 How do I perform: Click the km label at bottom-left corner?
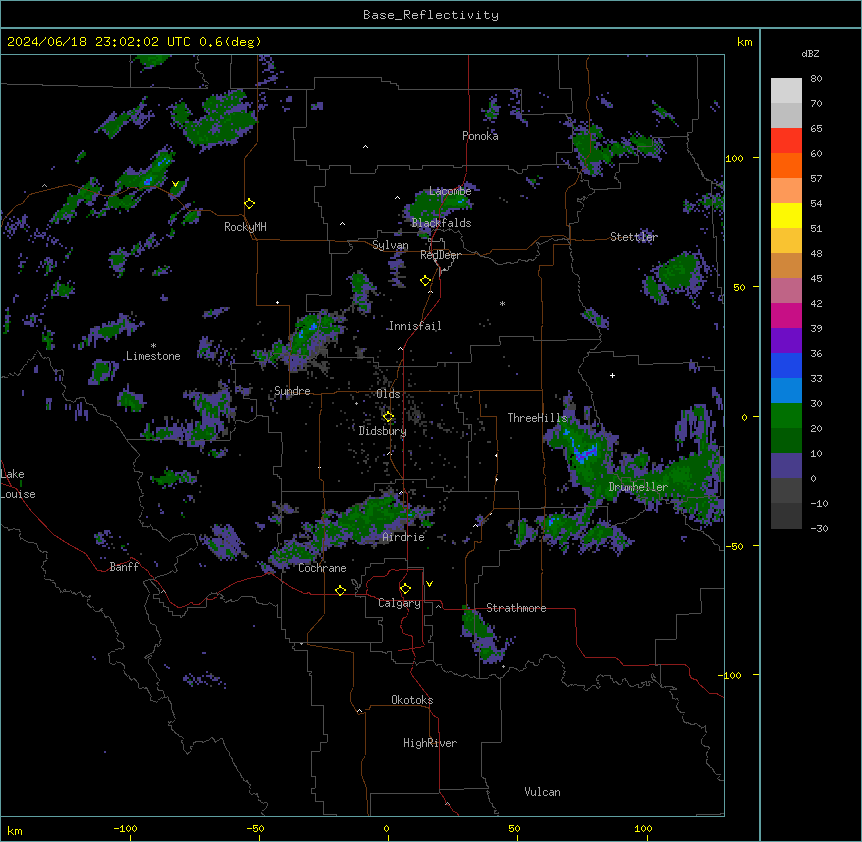tap(15, 831)
